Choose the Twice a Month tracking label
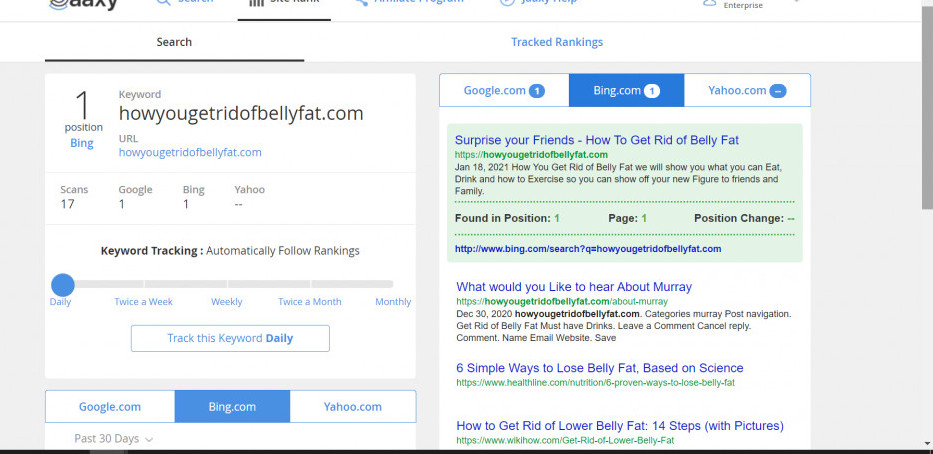This screenshot has width=933, height=454. coord(310,302)
